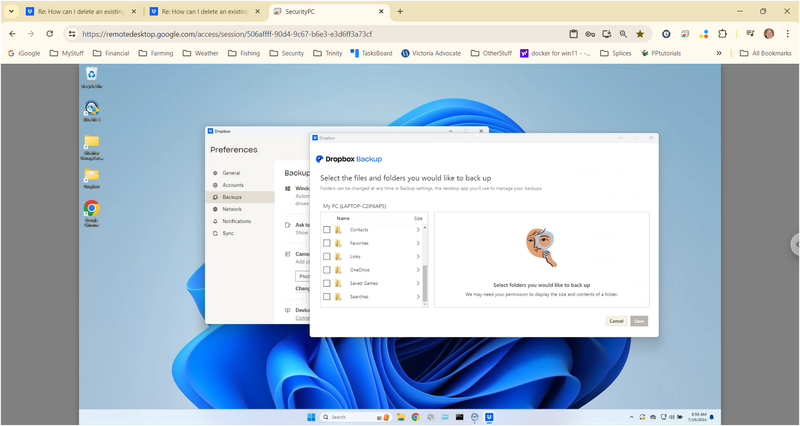Image resolution: width=800 pixels, height=426 pixels.
Task: Expand the Searches folder chevron
Action: tap(418, 297)
